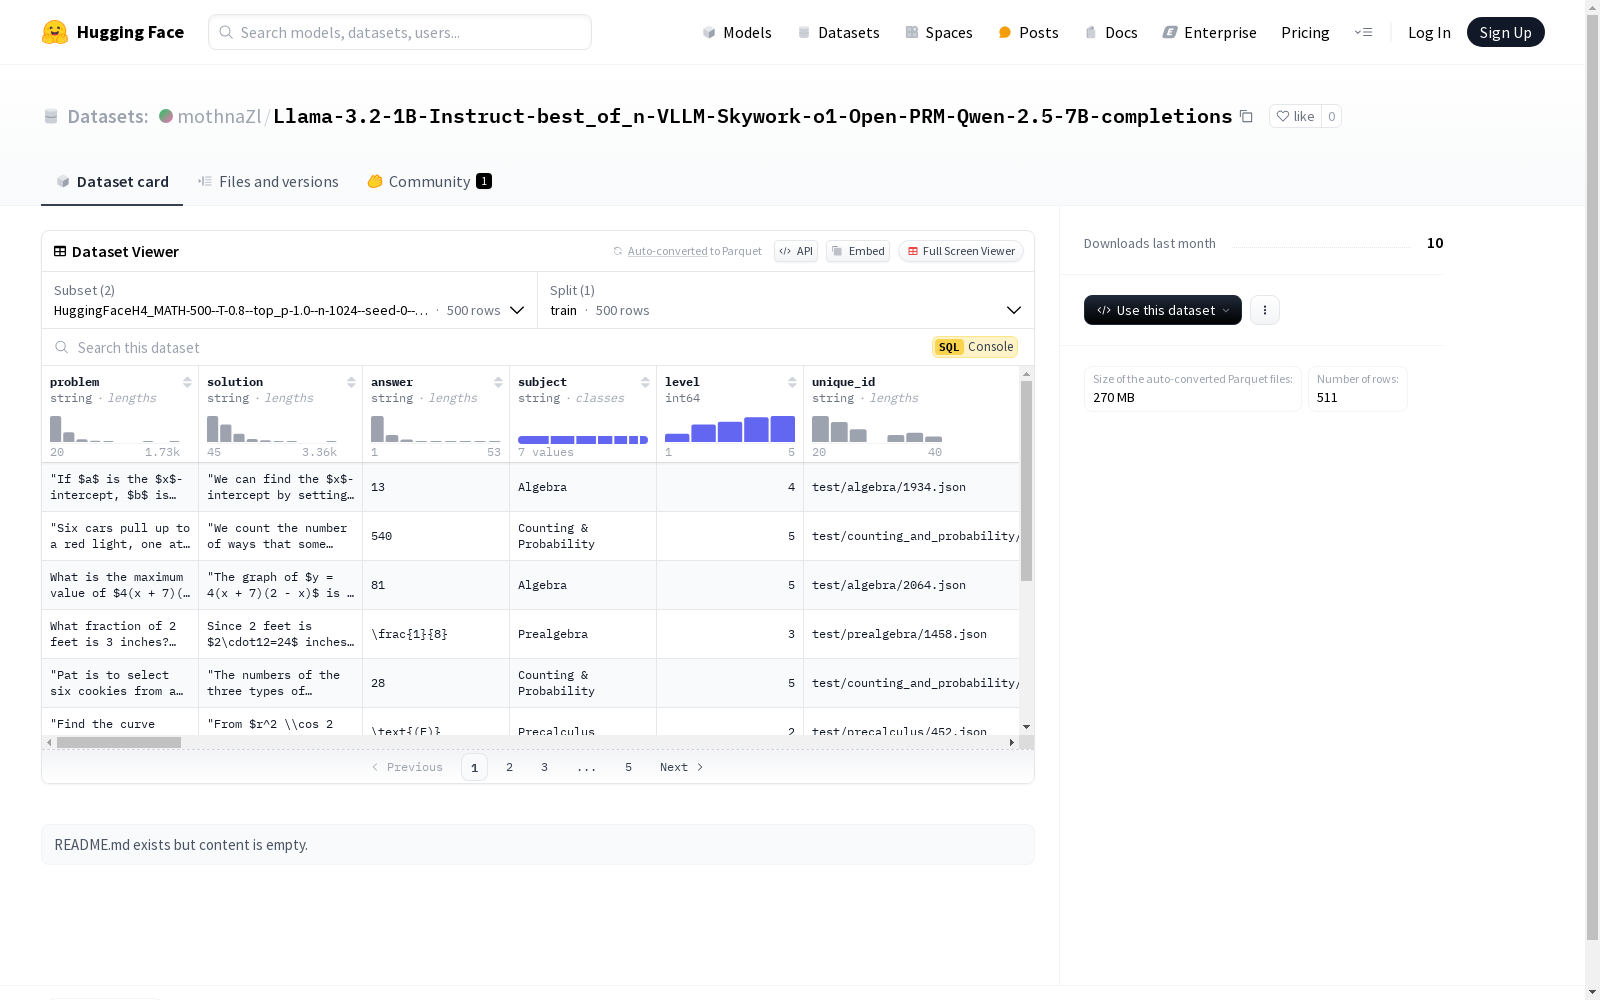The height and width of the screenshot is (1000, 1600).
Task: Open the Docs page
Action: (1111, 32)
